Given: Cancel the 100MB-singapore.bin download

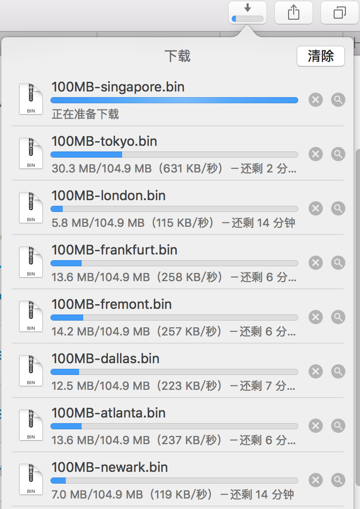Looking at the screenshot, I should [316, 100].
